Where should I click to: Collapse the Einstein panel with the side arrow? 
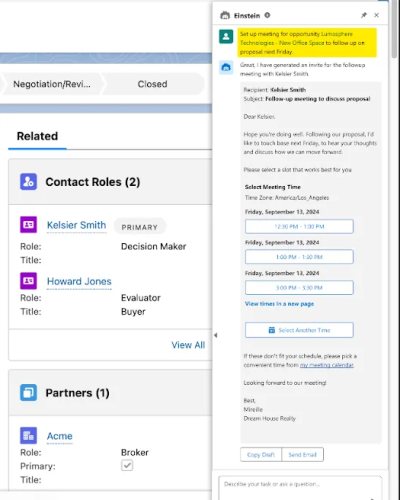[x=215, y=335]
